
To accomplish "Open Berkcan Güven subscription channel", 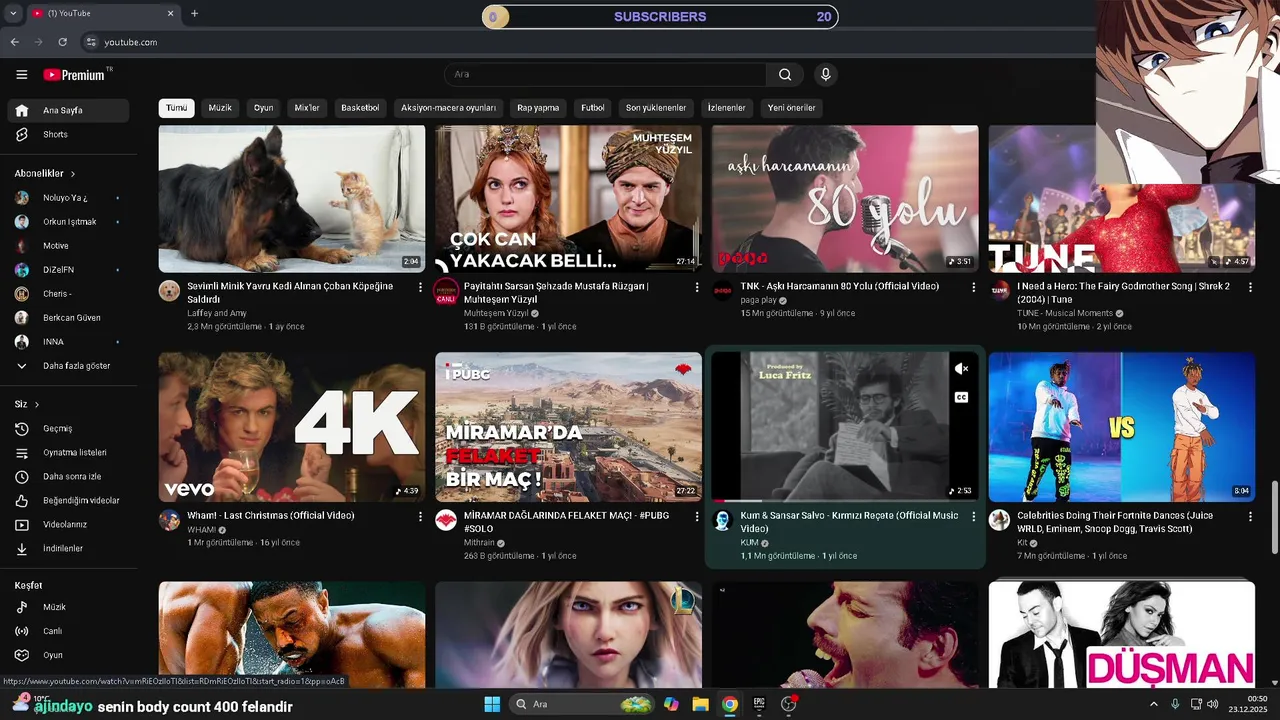I will [x=68, y=318].
